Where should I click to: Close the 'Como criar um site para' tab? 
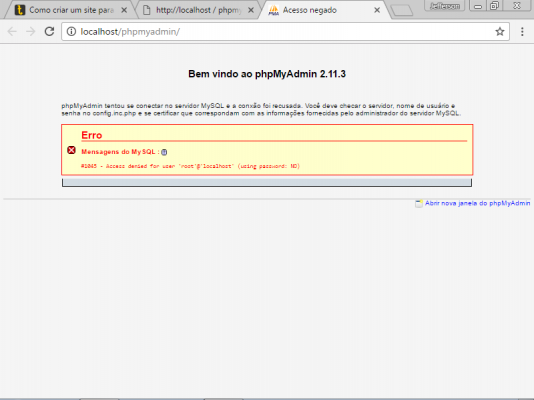[x=124, y=10]
